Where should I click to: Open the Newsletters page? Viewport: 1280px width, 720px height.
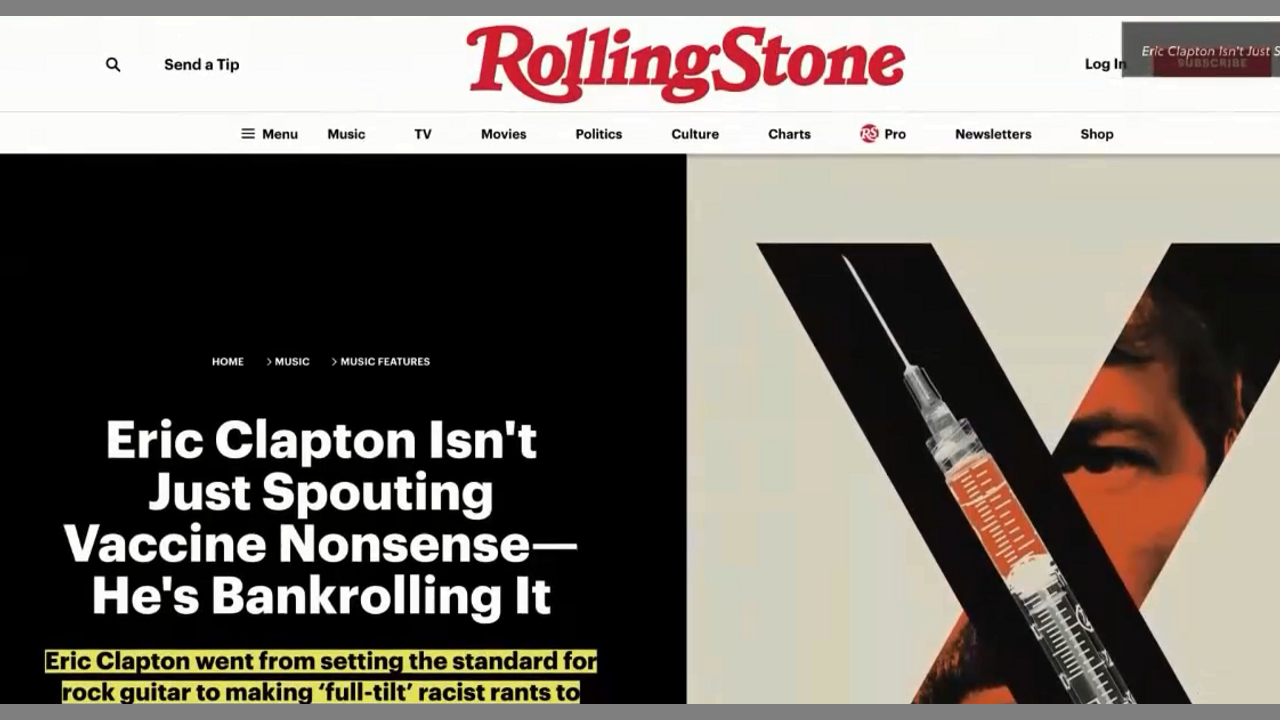click(x=993, y=134)
